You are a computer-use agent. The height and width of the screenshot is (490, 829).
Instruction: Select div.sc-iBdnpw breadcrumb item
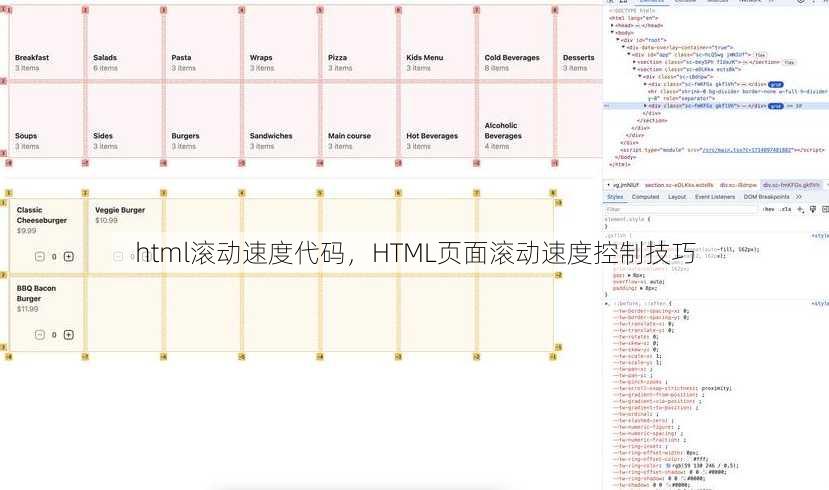pos(738,185)
